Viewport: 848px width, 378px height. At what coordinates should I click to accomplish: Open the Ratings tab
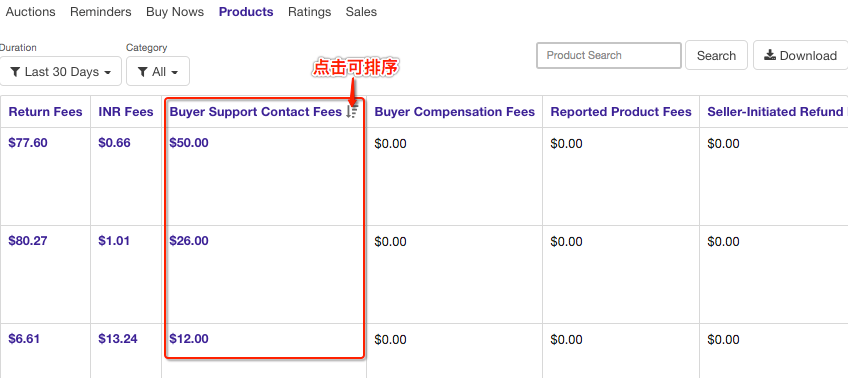309,12
